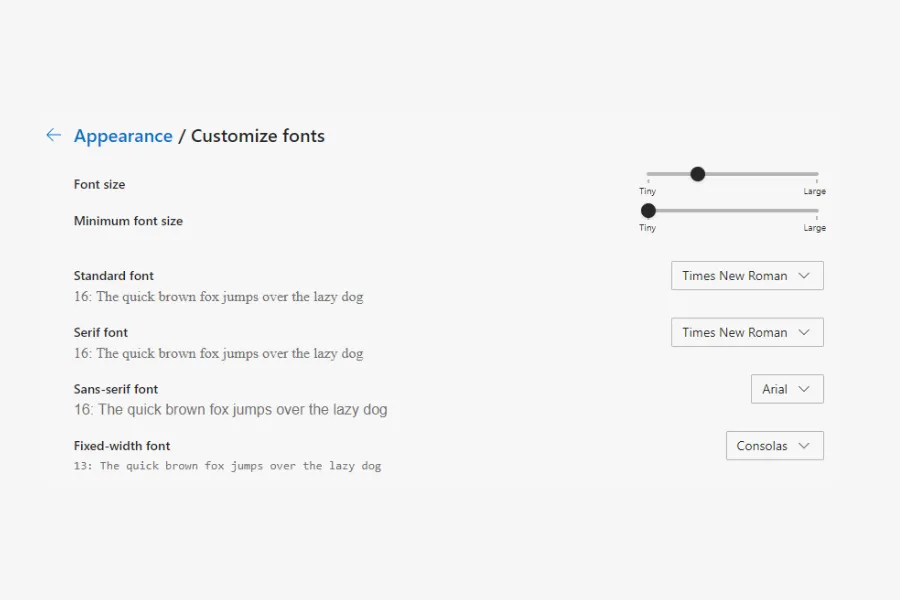The width and height of the screenshot is (900, 600).
Task: Select the Font size label
Action: pyautogui.click(x=99, y=184)
